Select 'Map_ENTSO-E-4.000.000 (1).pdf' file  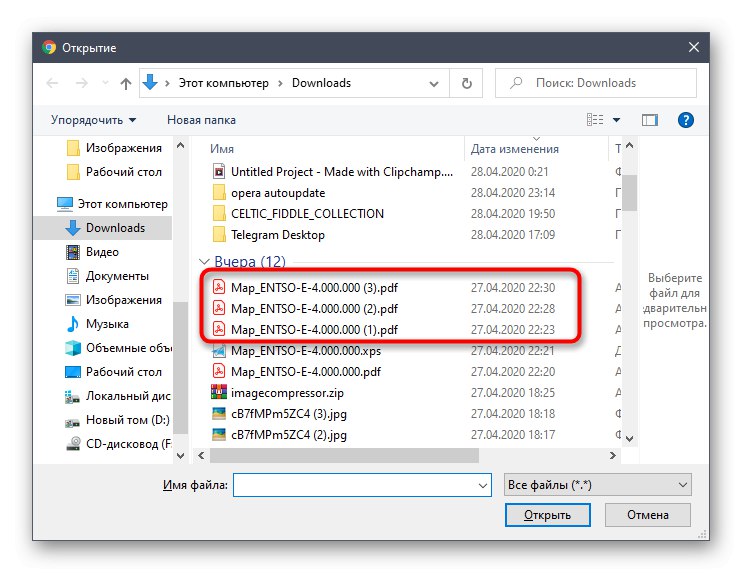click(305, 330)
